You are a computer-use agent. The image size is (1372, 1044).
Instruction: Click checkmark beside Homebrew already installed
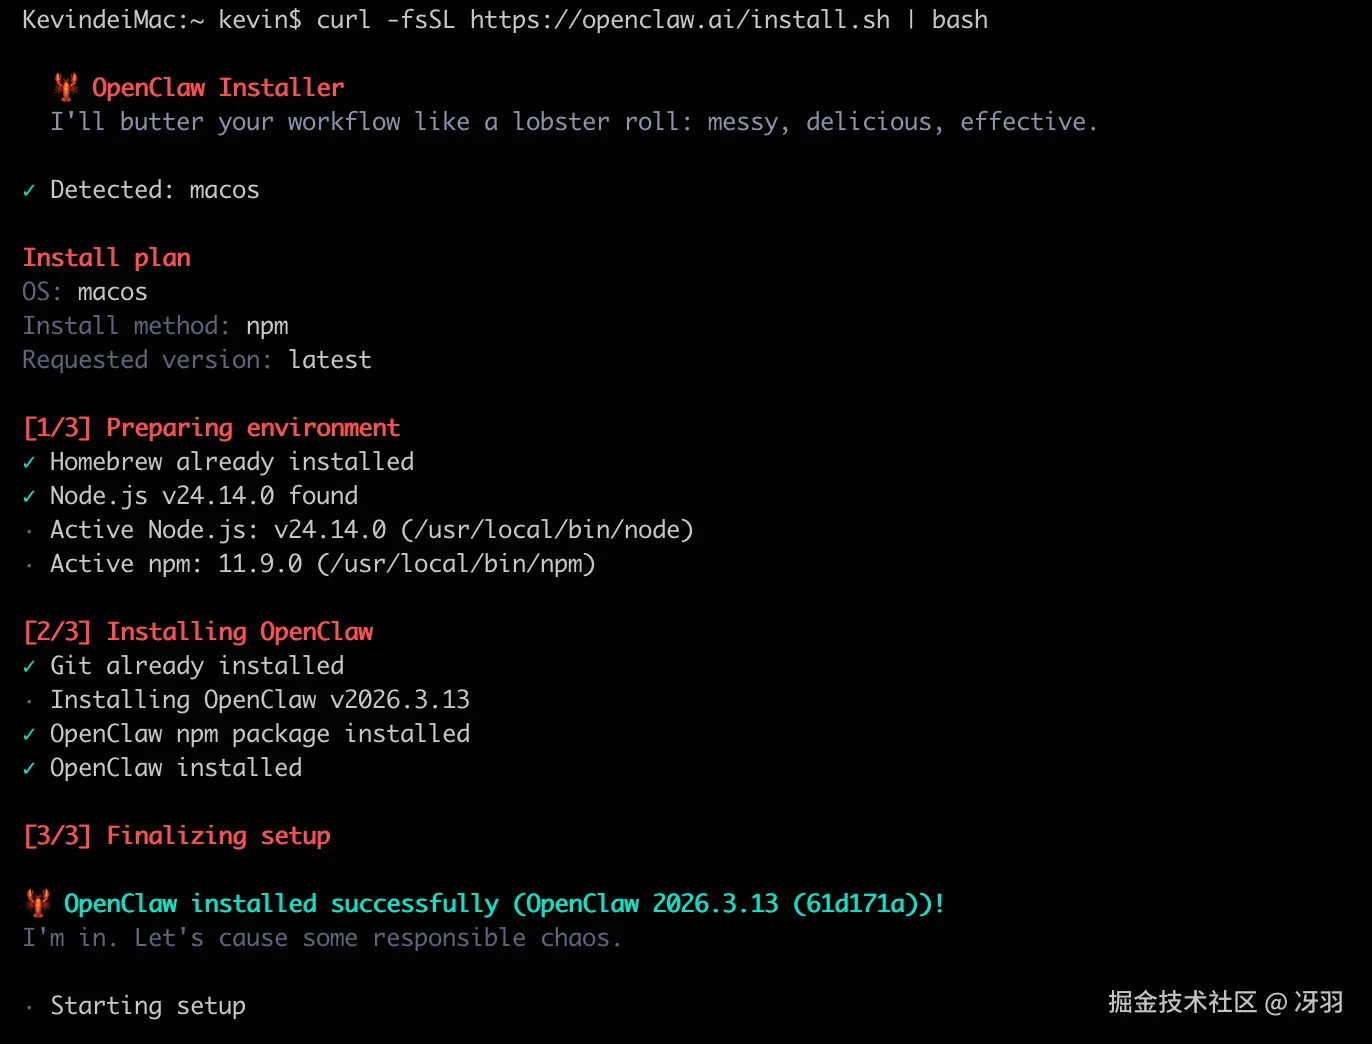[x=29, y=462]
